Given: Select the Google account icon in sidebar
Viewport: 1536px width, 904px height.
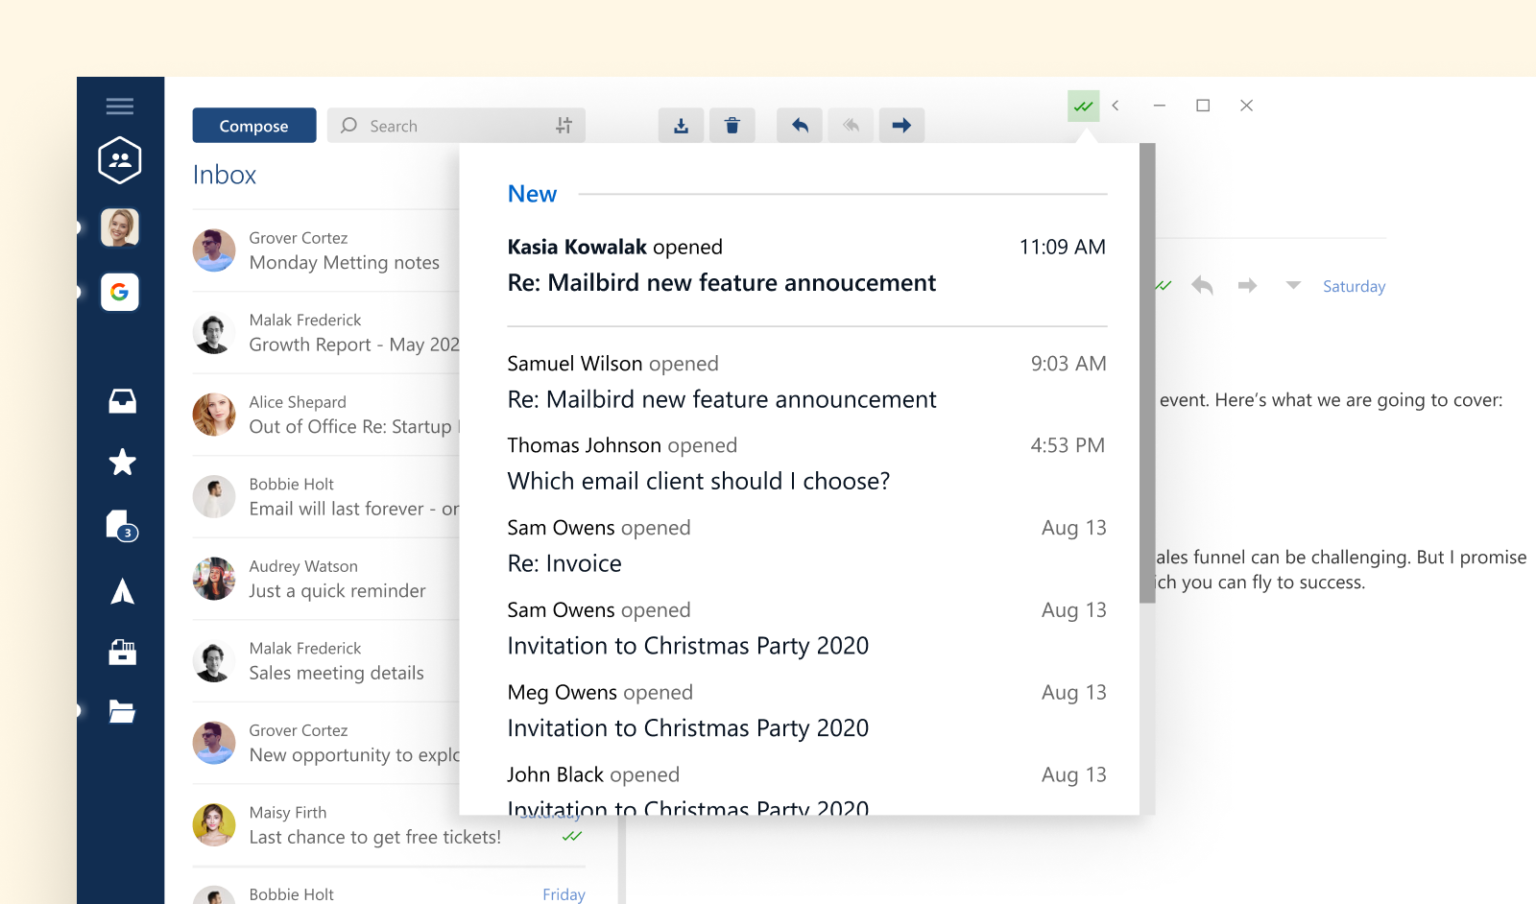Looking at the screenshot, I should (x=120, y=292).
